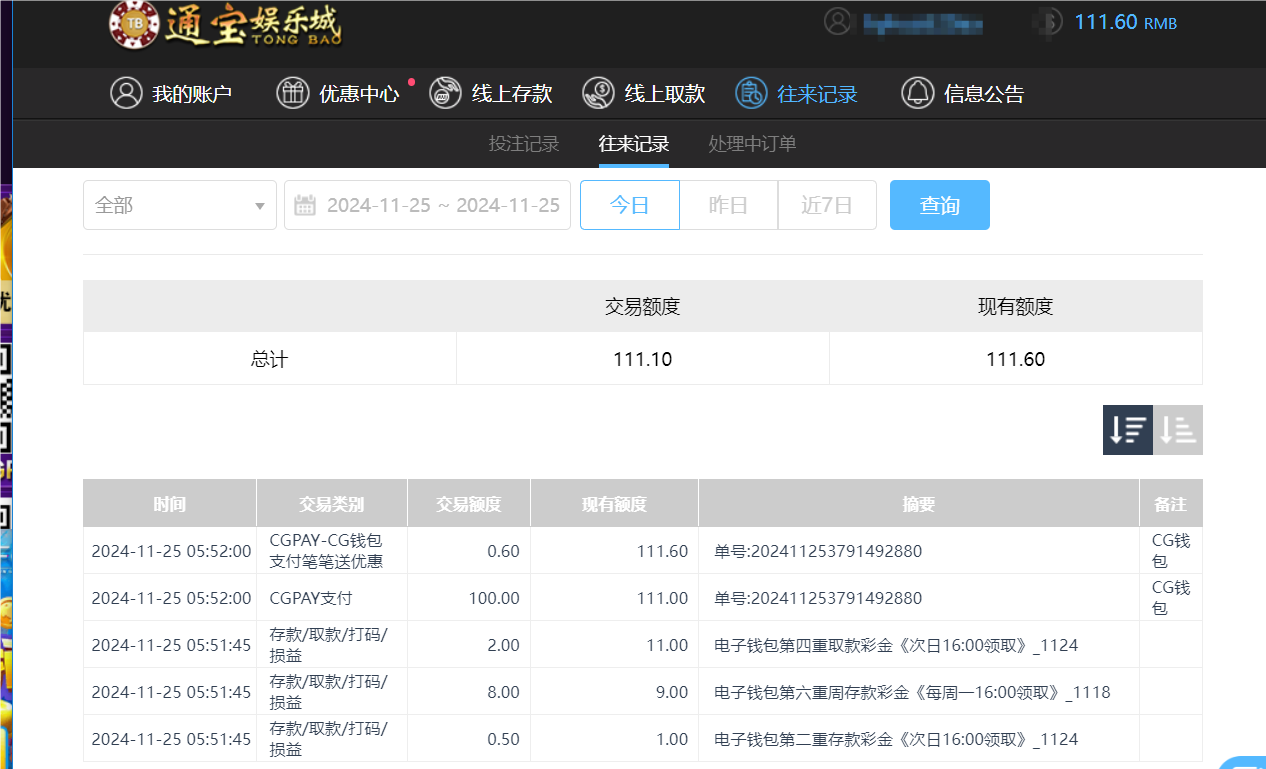This screenshot has height=769, width=1266.
Task: Switch to the 处理中订单 tab
Action: [752, 143]
